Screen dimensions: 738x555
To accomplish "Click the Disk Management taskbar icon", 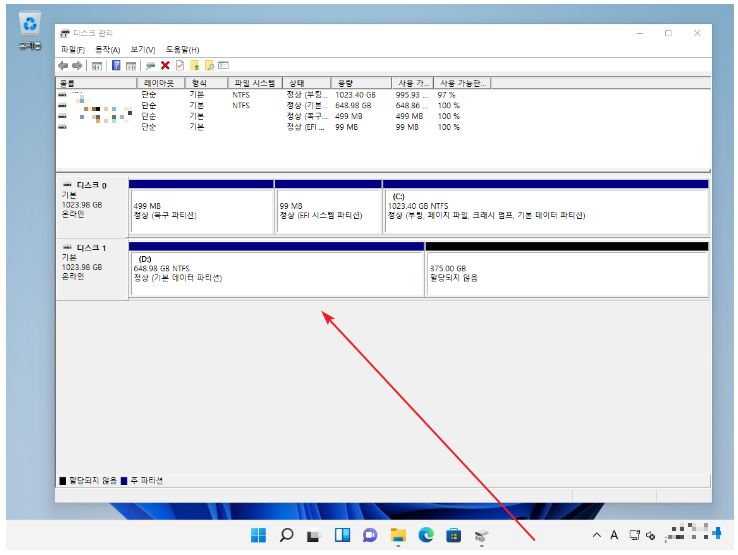I will (481, 536).
